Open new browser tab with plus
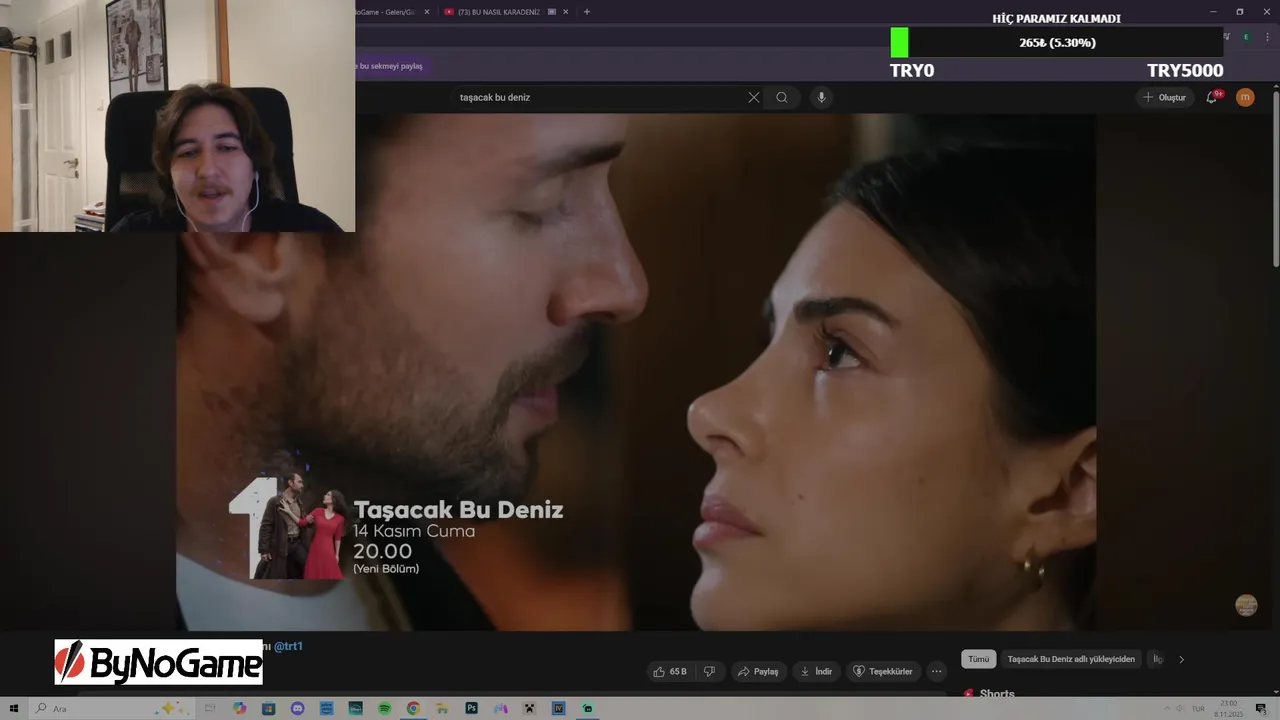The height and width of the screenshot is (720, 1280). [587, 12]
